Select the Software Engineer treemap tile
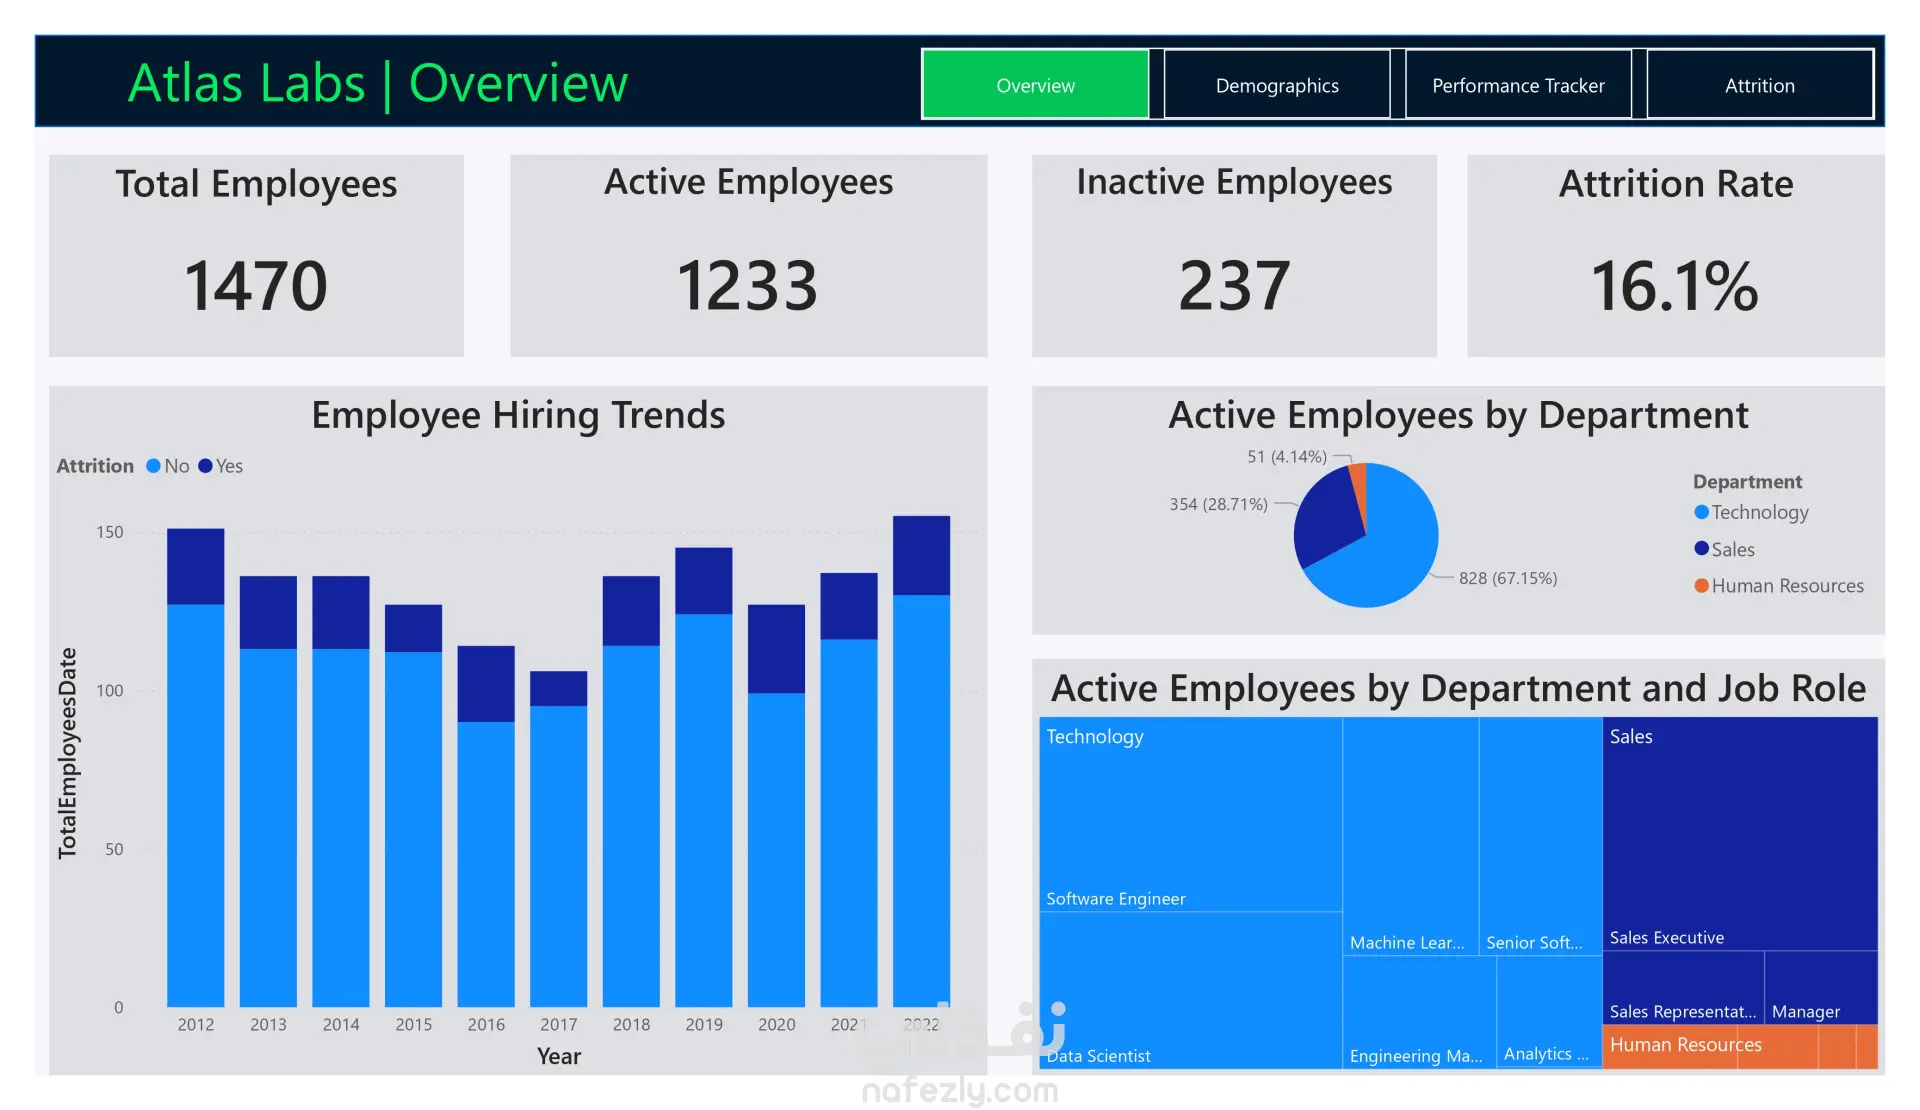This screenshot has height=1110, width=1920. [x=1190, y=815]
